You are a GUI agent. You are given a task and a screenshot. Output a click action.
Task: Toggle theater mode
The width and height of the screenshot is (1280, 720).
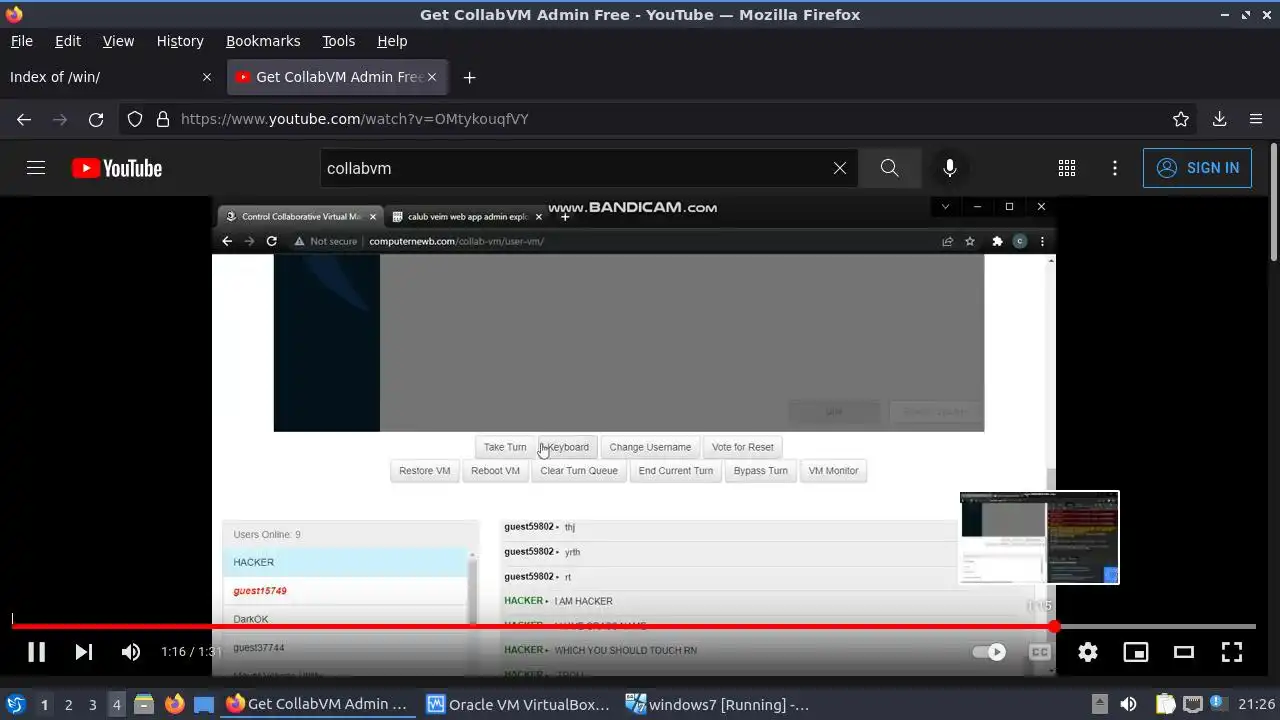[x=1184, y=652]
